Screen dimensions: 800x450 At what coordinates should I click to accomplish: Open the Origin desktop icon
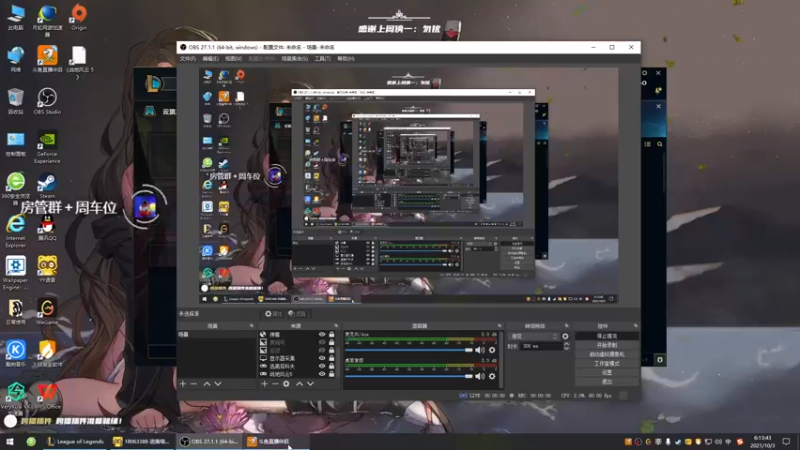79,17
